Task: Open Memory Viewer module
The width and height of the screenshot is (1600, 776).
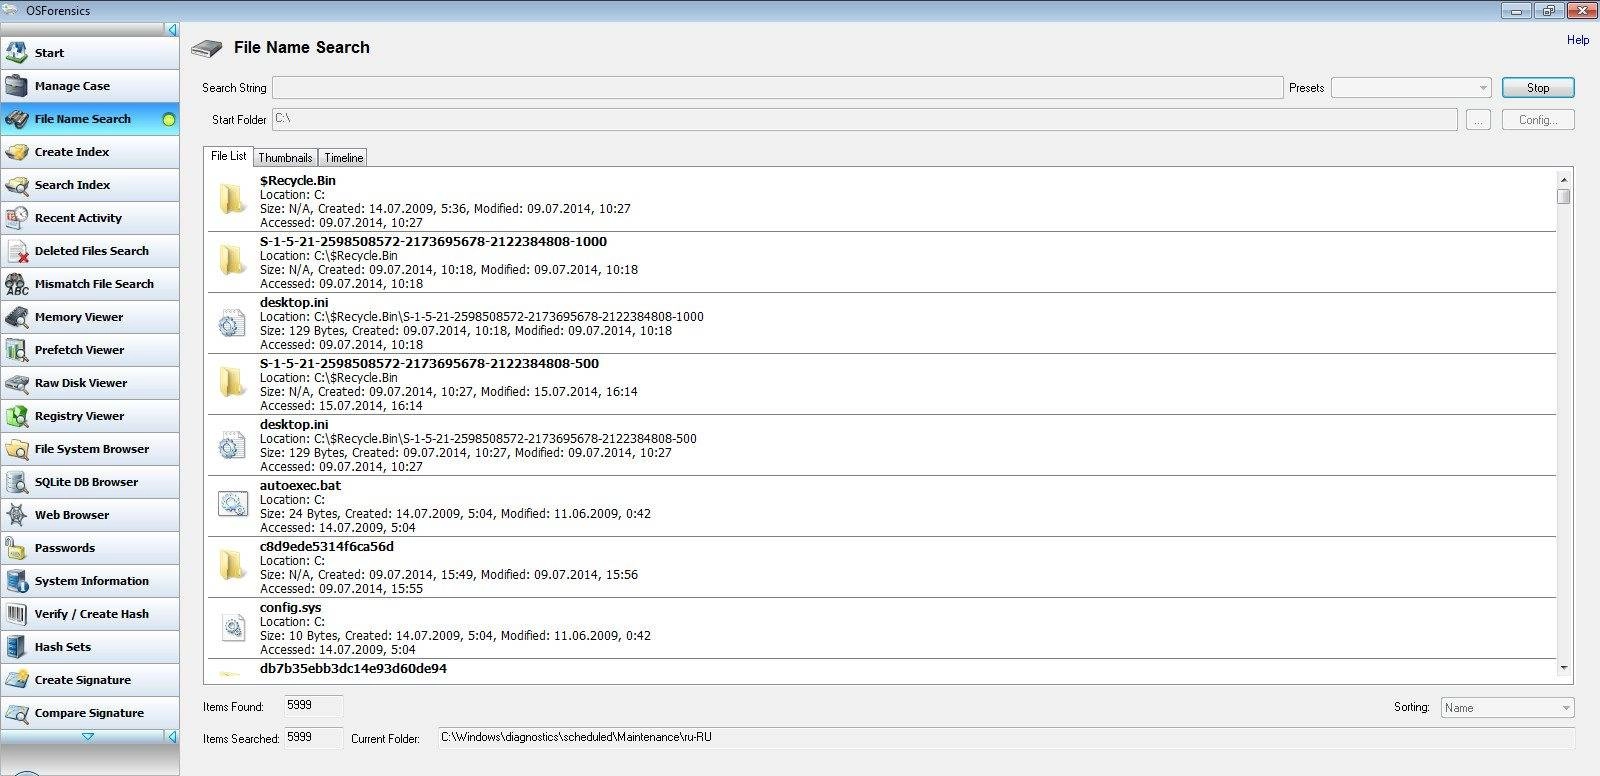Action: [x=90, y=317]
